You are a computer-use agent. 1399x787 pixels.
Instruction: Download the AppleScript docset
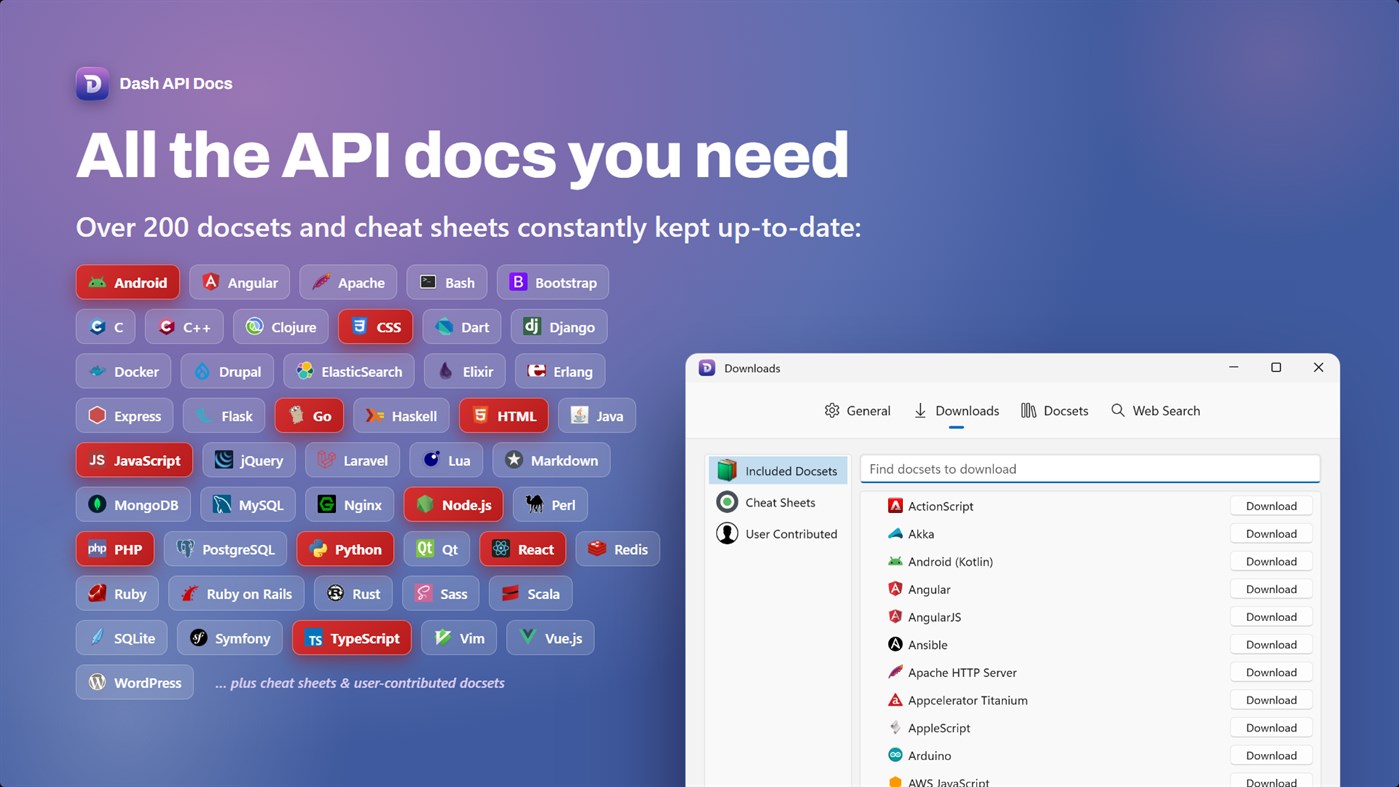(x=1271, y=728)
